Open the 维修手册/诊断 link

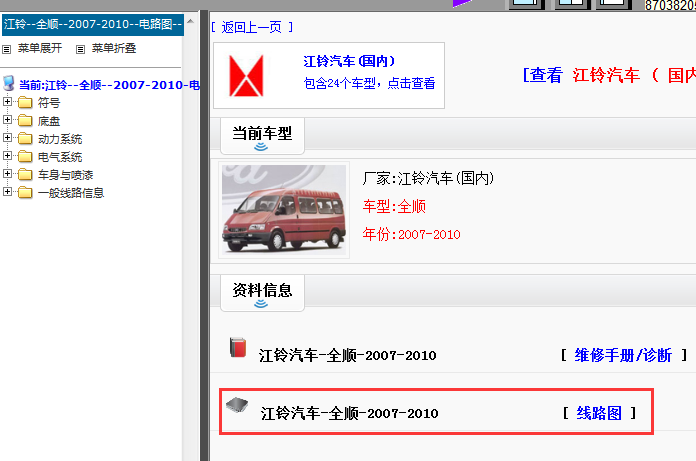pos(623,355)
